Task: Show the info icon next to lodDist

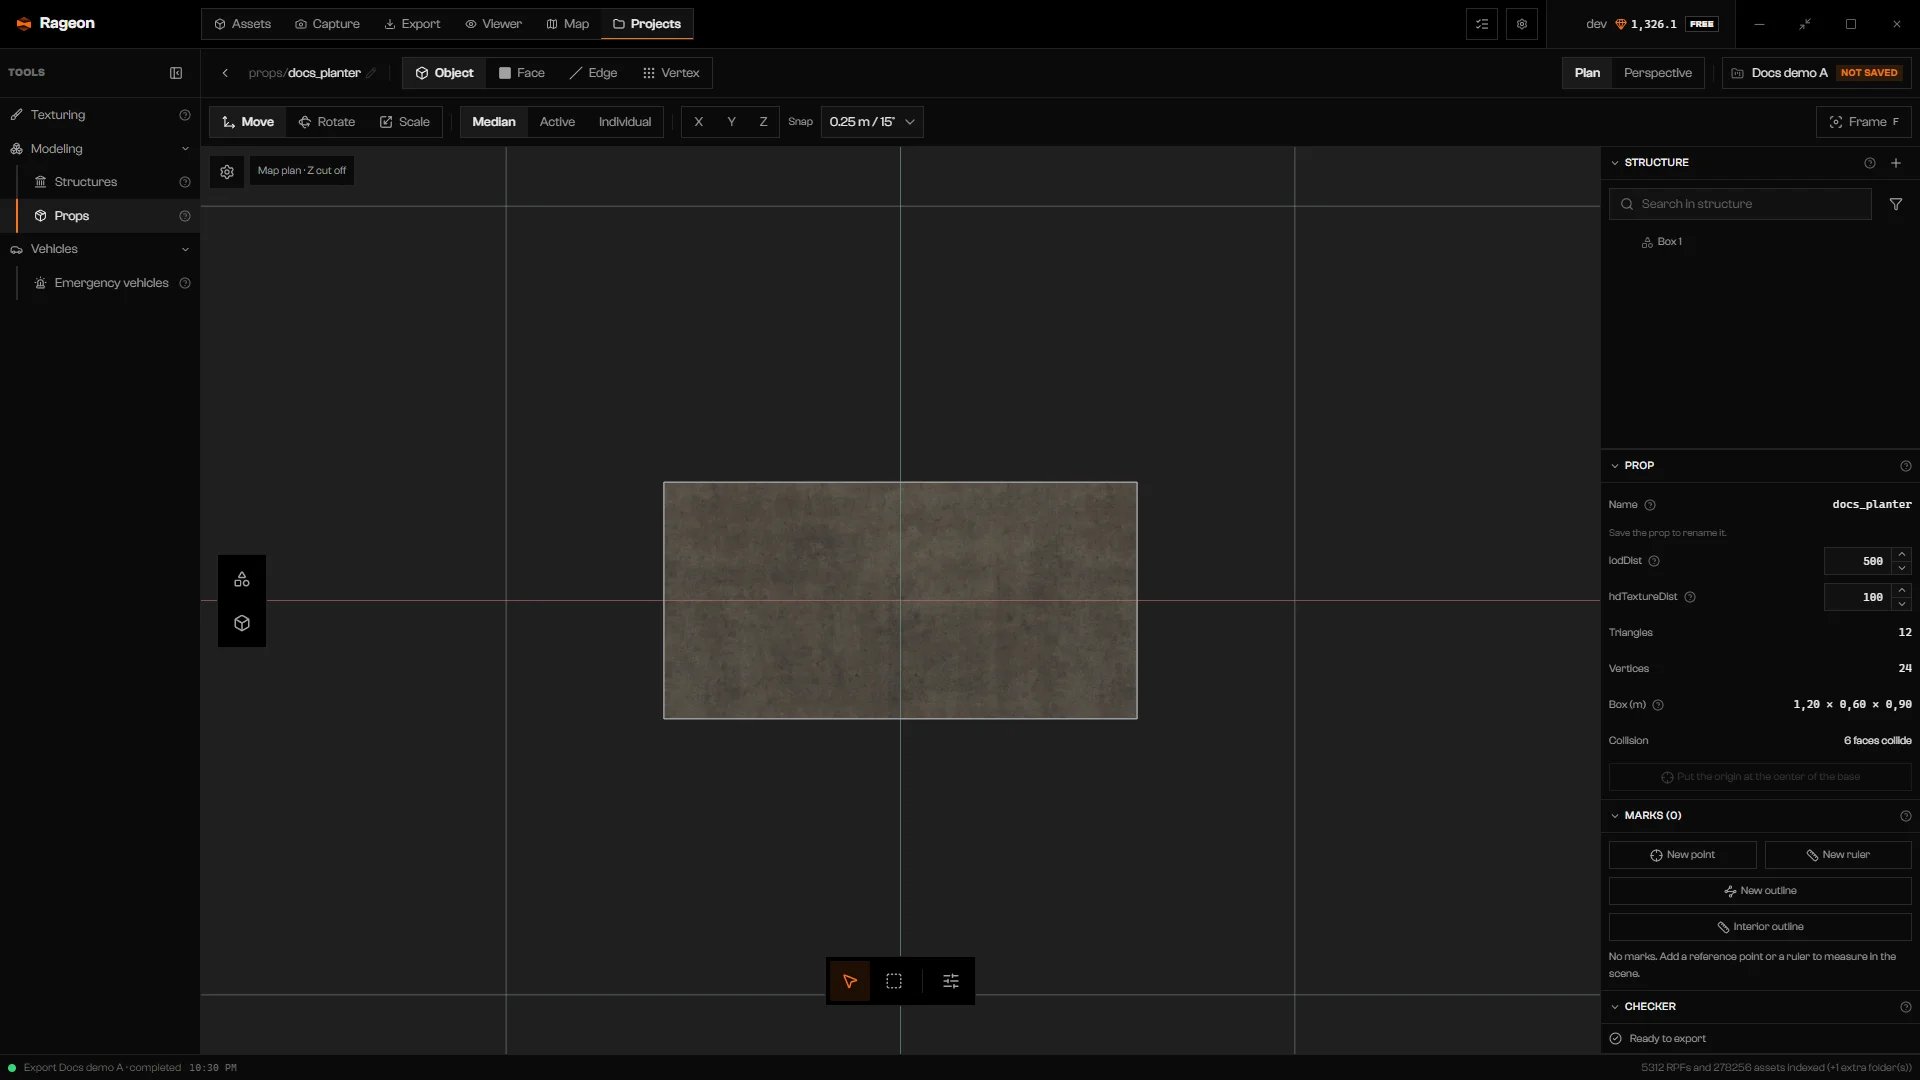Action: [1654, 561]
